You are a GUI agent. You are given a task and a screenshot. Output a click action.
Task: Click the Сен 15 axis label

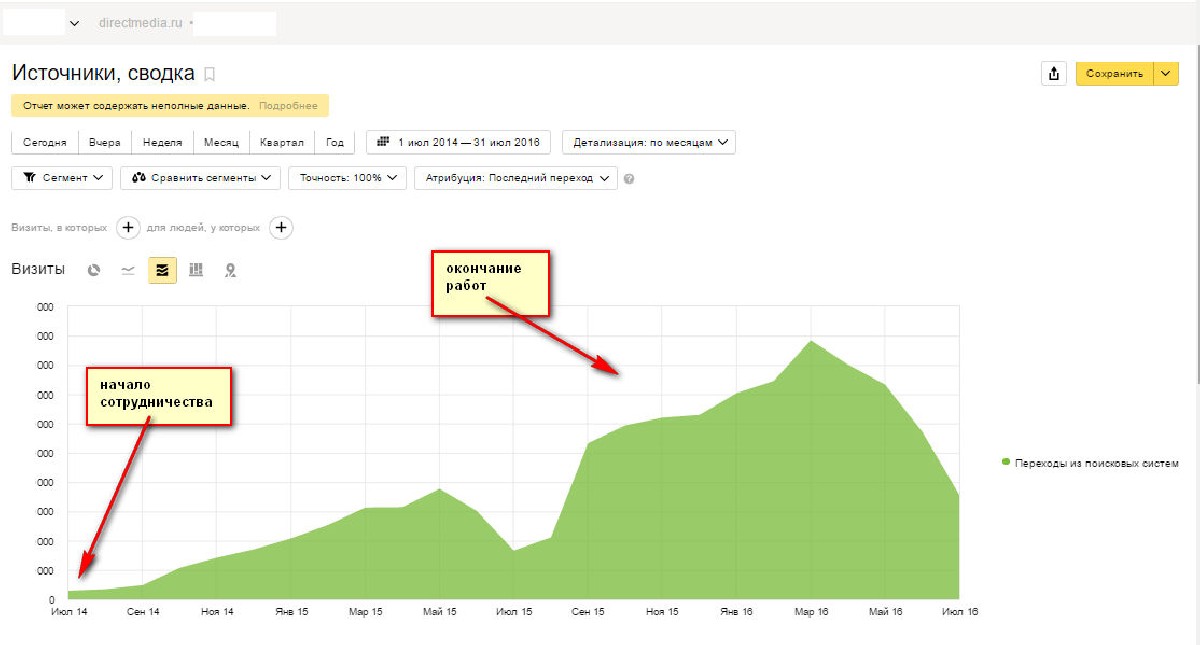tap(588, 612)
